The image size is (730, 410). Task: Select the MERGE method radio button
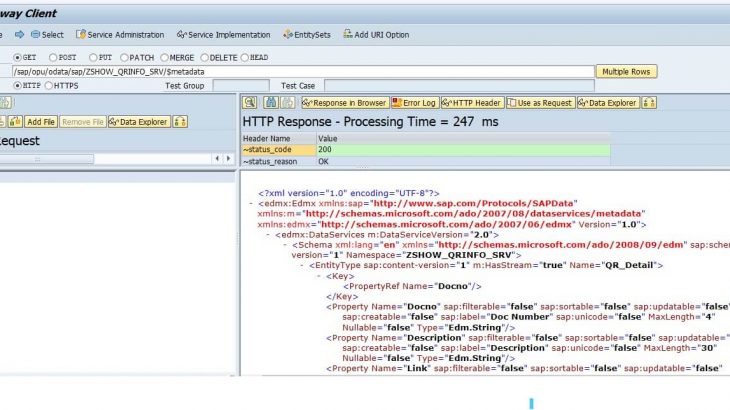(x=164, y=57)
